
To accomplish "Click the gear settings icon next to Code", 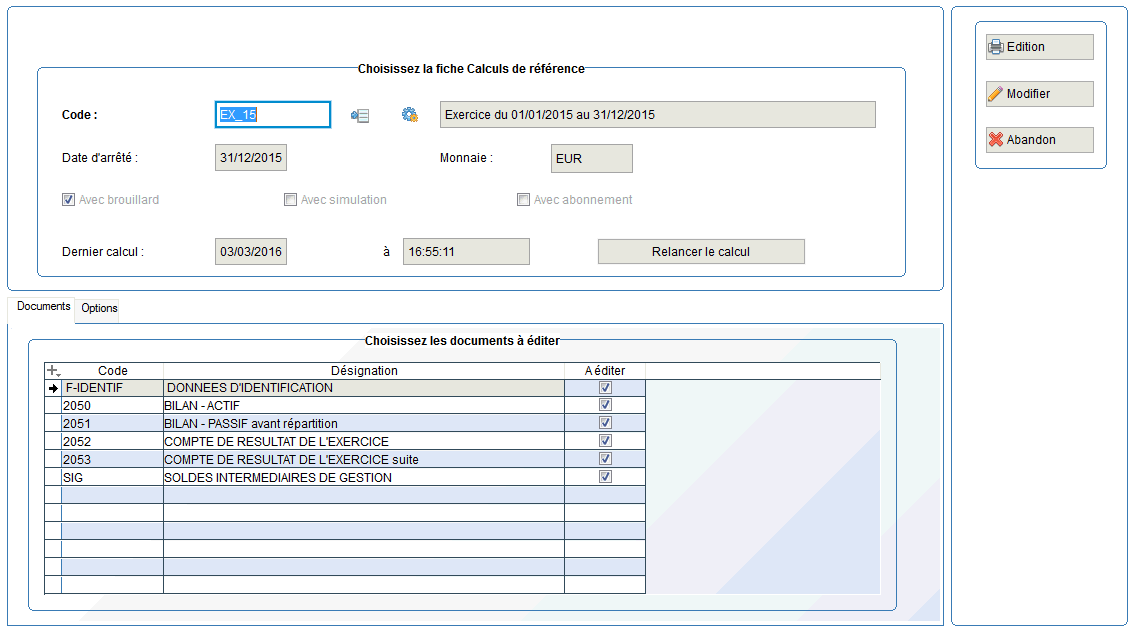I will [x=409, y=115].
